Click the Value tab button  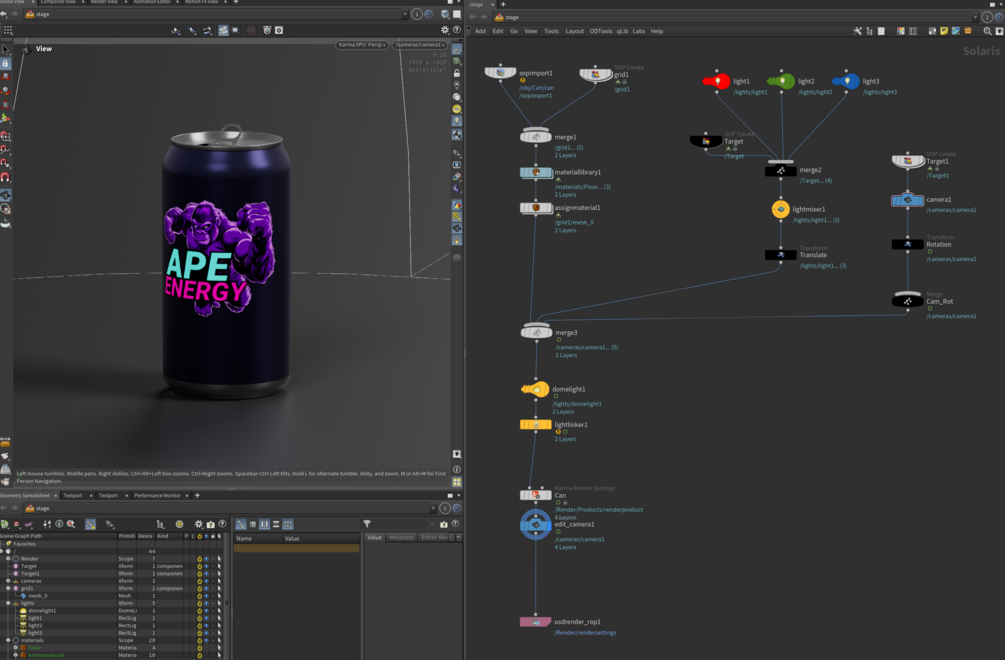(374, 538)
